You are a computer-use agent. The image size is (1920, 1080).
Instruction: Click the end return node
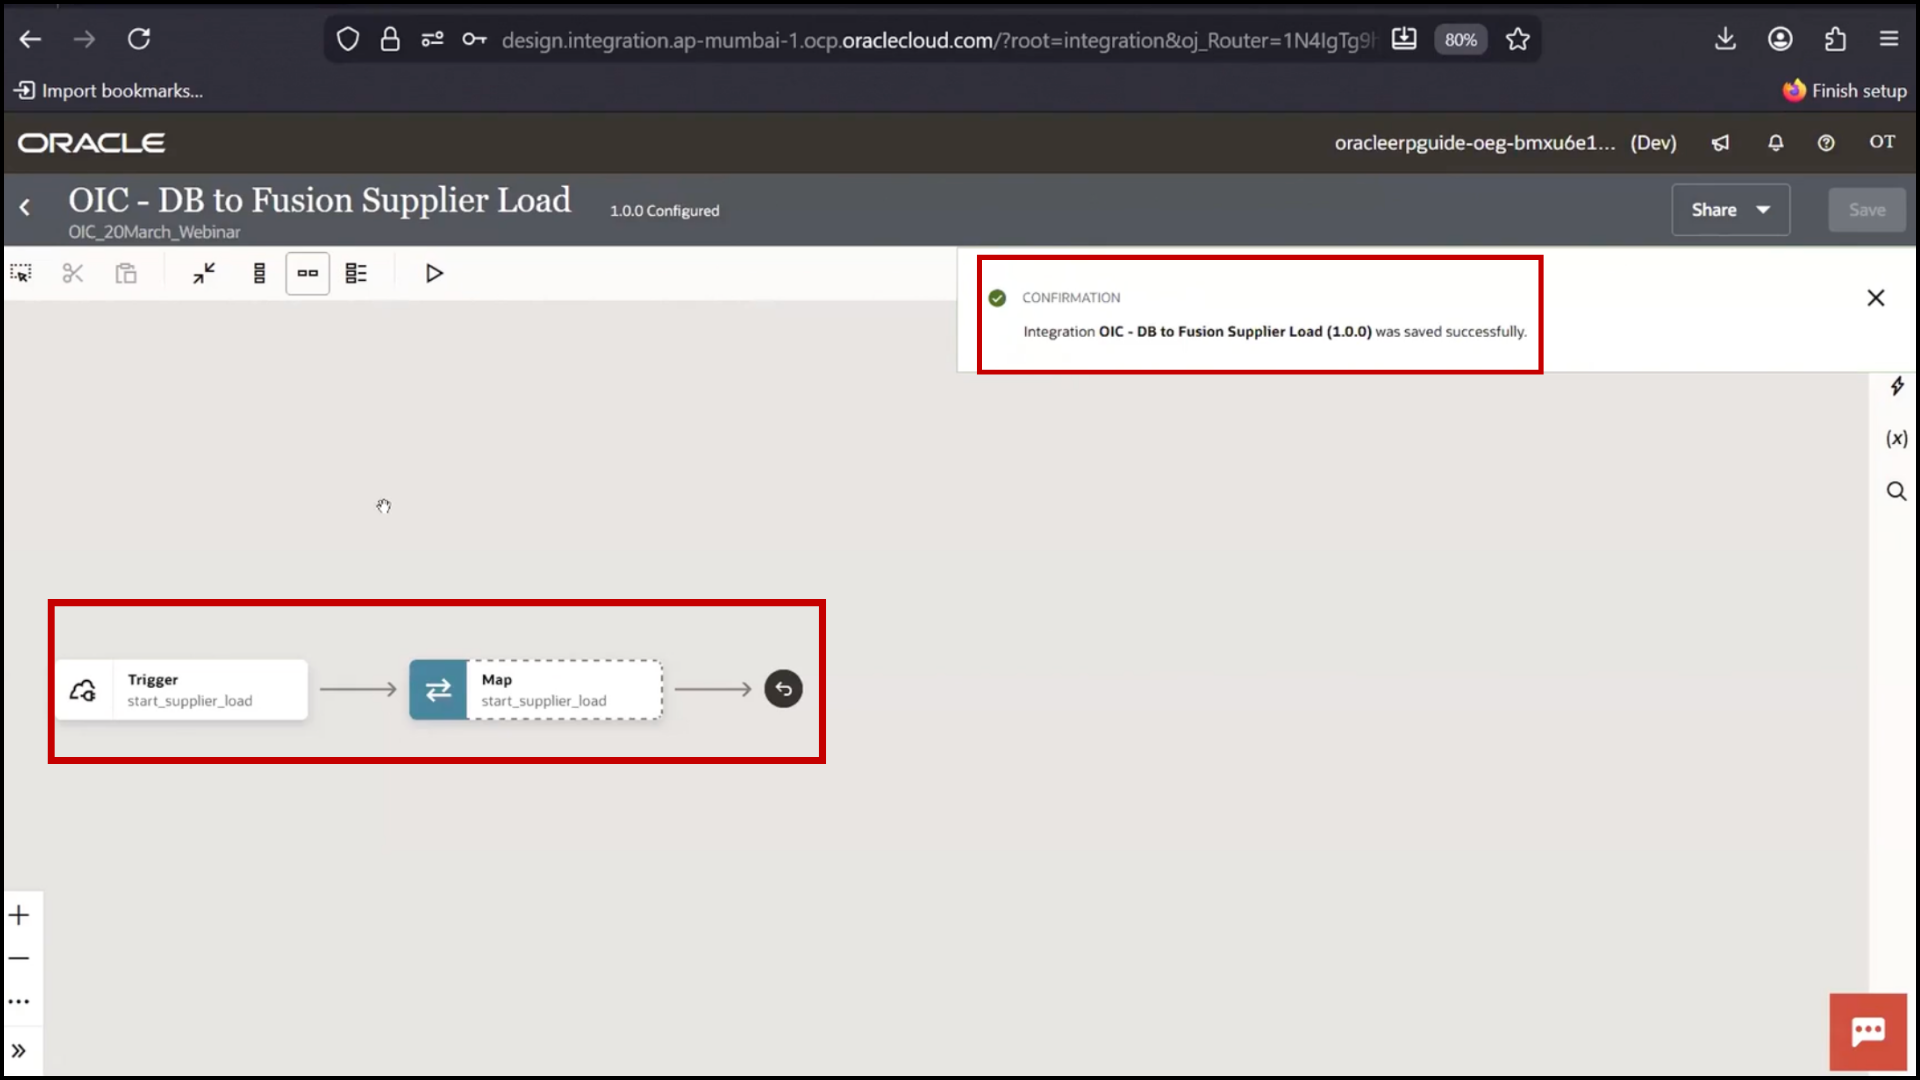point(784,689)
